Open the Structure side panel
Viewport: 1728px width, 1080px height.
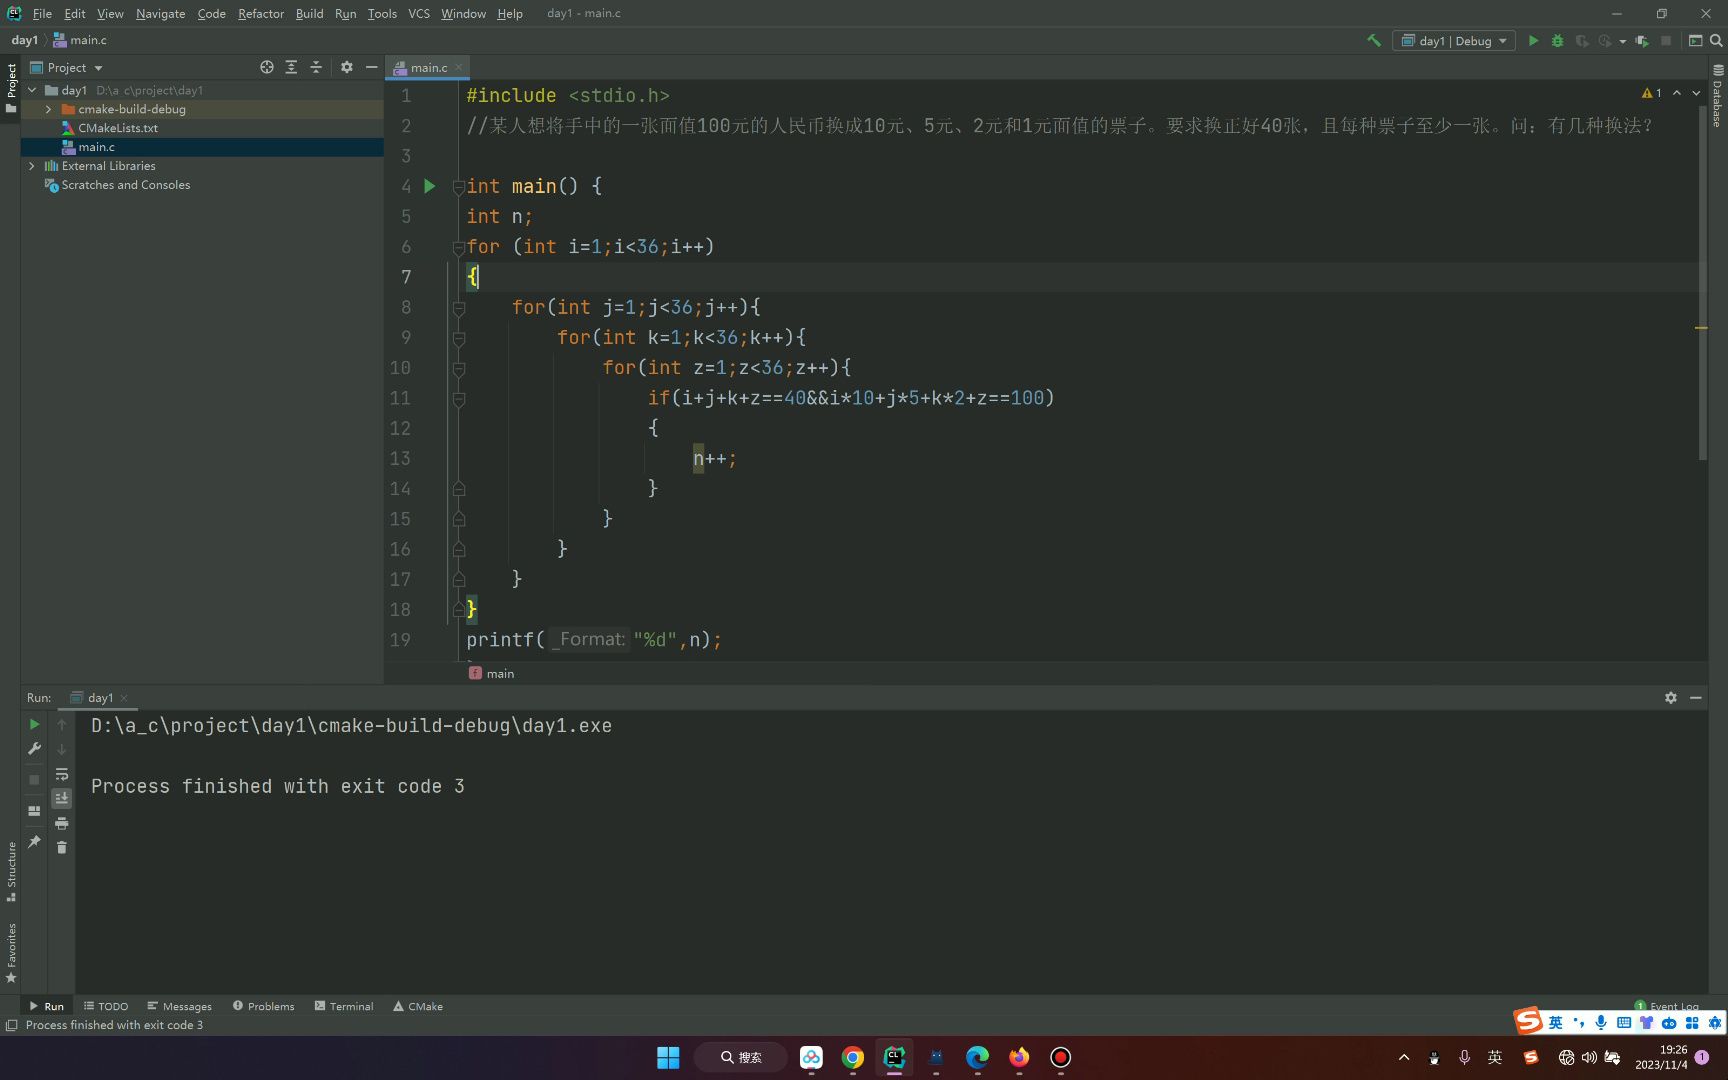coord(11,871)
